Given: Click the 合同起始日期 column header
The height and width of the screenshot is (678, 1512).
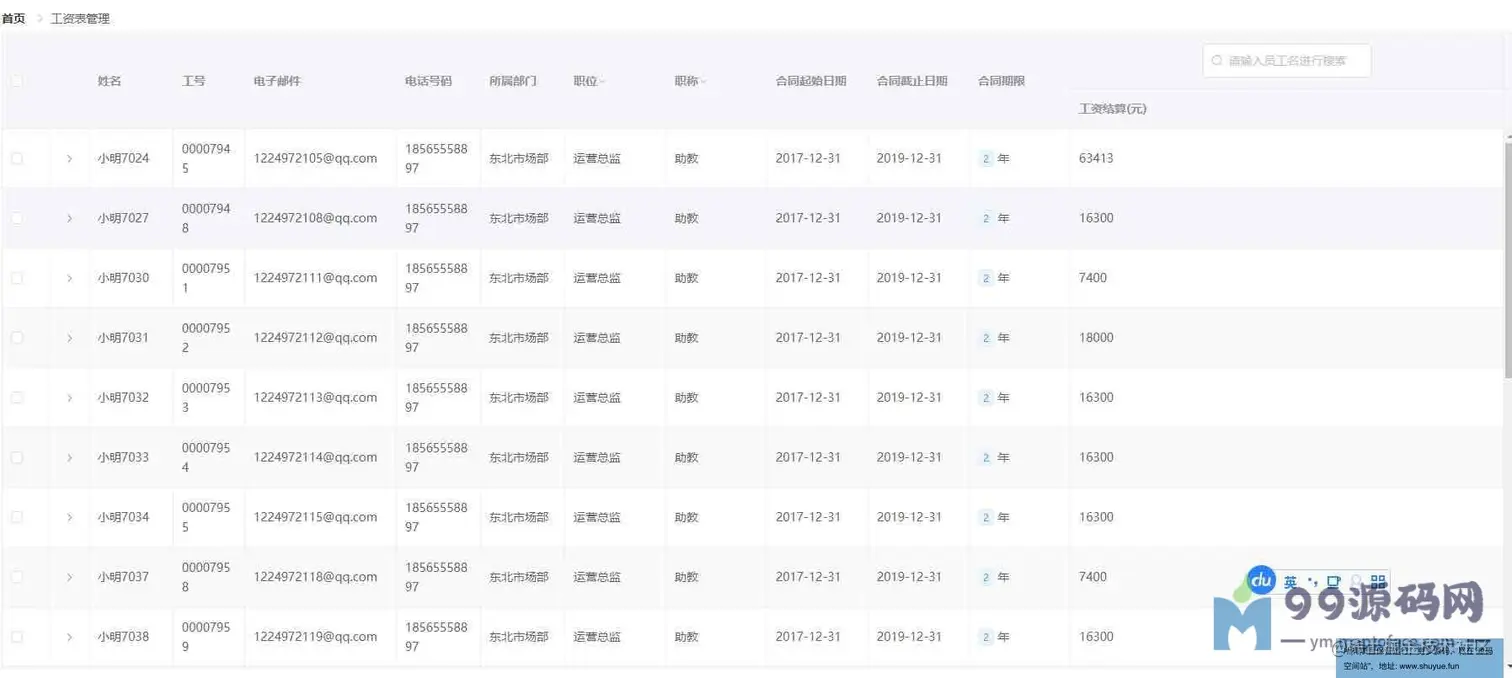Looking at the screenshot, I should (x=811, y=81).
